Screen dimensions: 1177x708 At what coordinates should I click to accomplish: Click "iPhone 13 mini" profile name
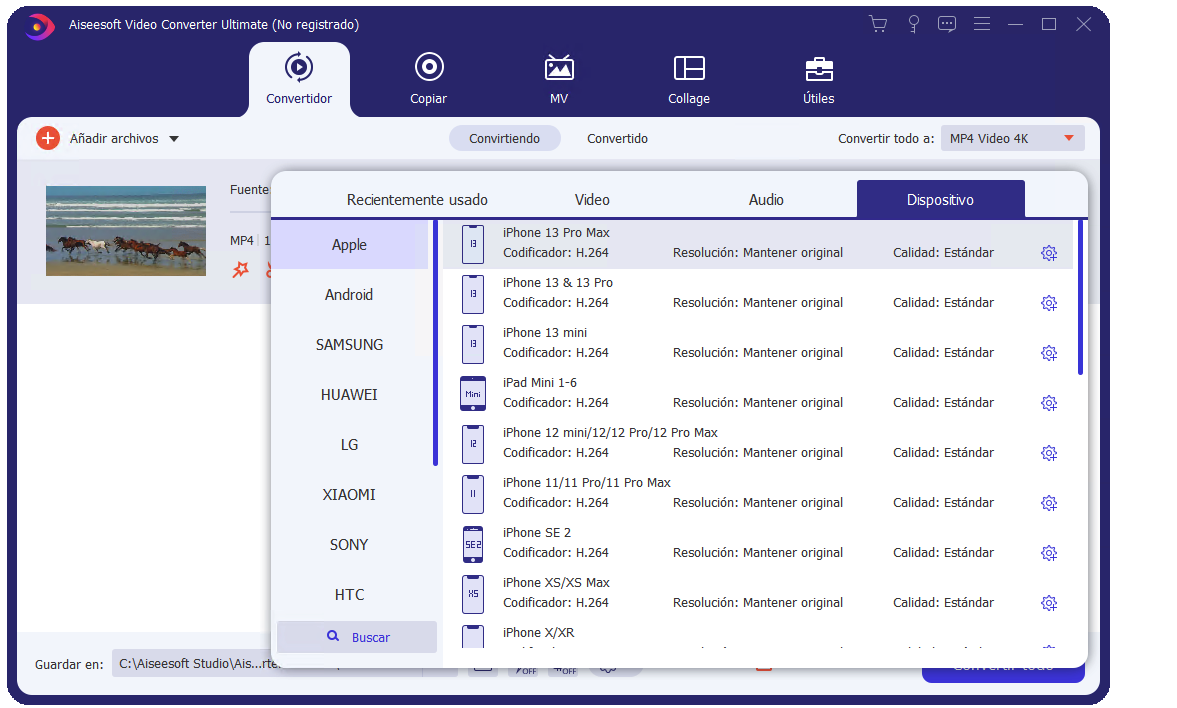(545, 333)
